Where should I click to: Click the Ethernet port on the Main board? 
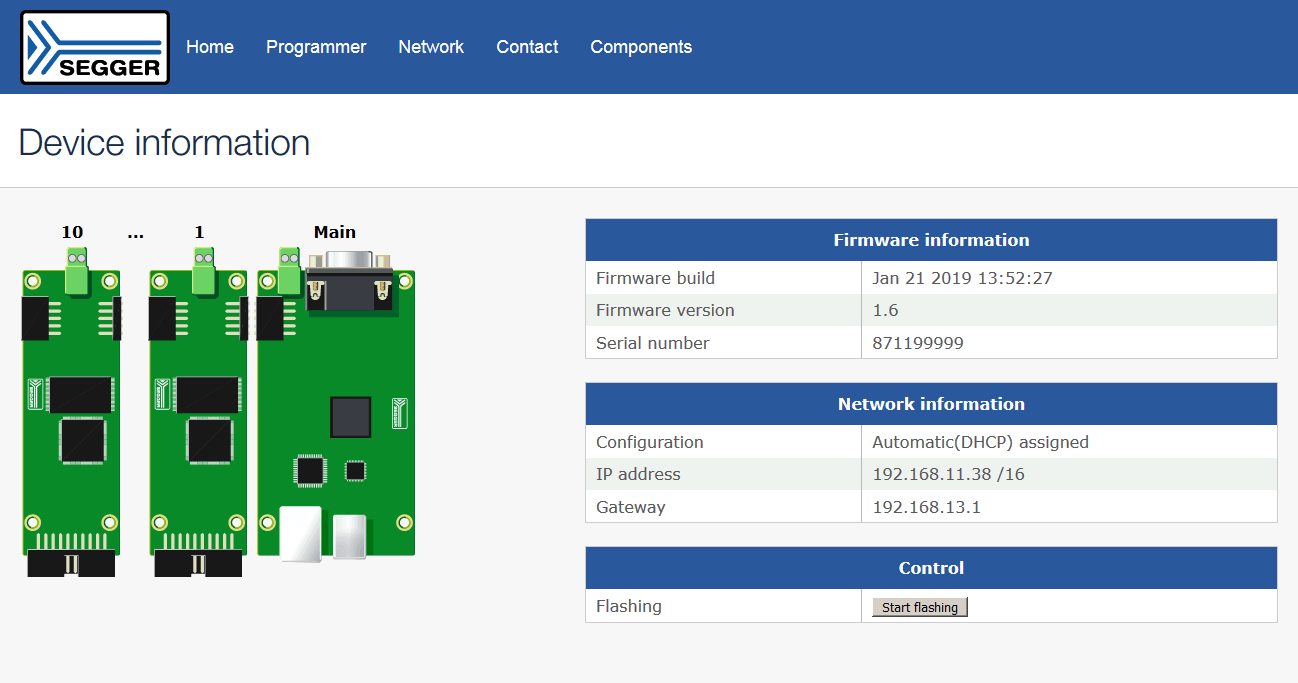point(302,533)
